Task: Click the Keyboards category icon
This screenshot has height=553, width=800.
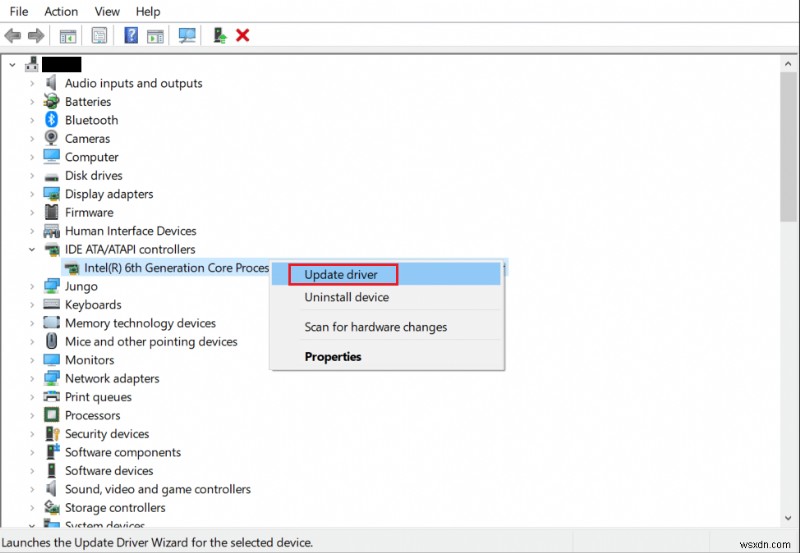Action: [x=51, y=304]
